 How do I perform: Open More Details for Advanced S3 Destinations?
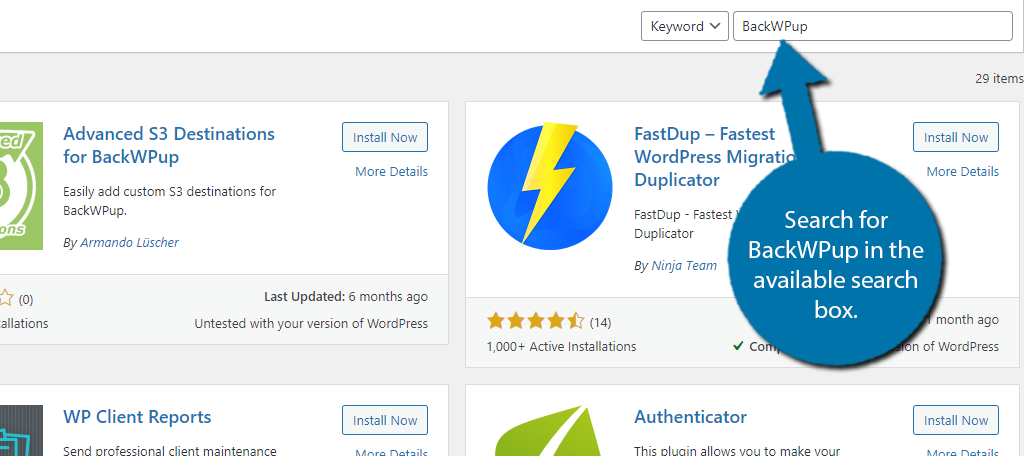tap(391, 171)
